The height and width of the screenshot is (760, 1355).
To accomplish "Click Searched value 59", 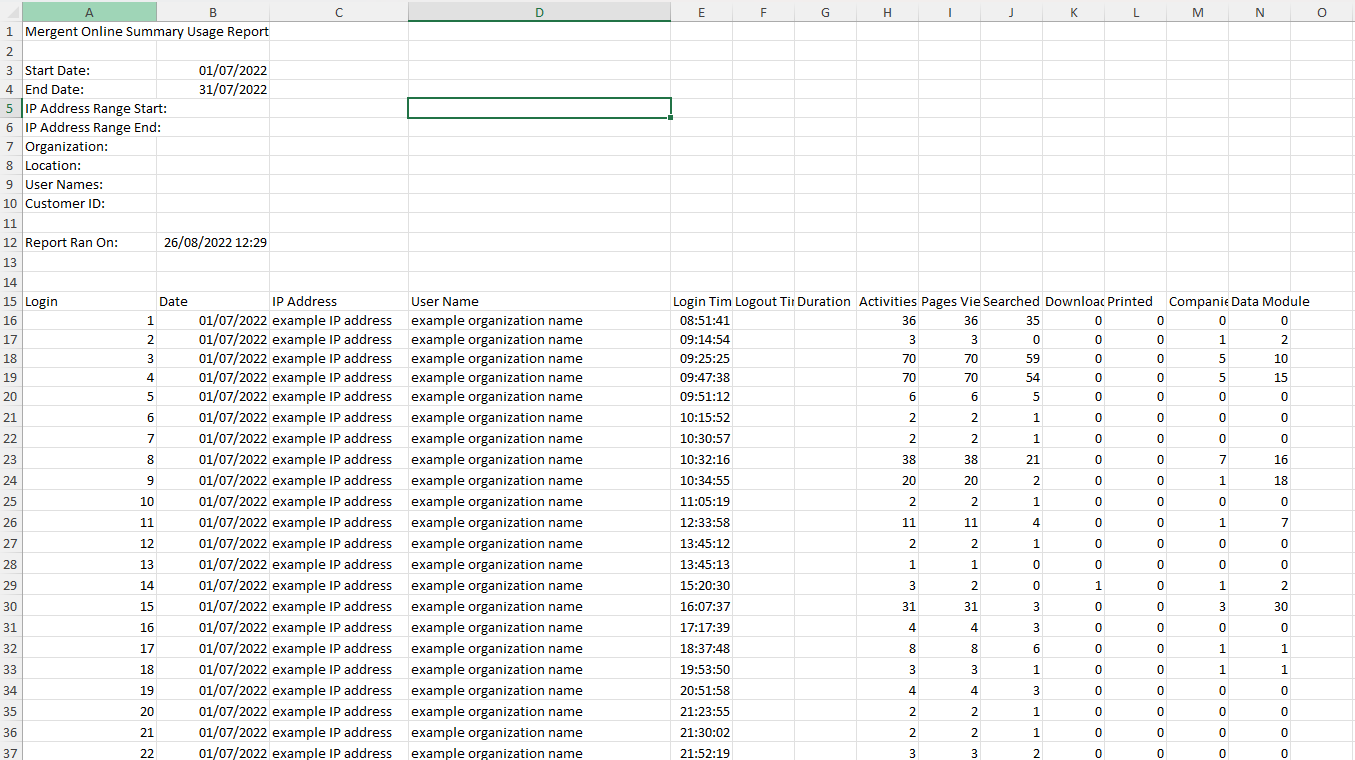I will (x=1012, y=358).
